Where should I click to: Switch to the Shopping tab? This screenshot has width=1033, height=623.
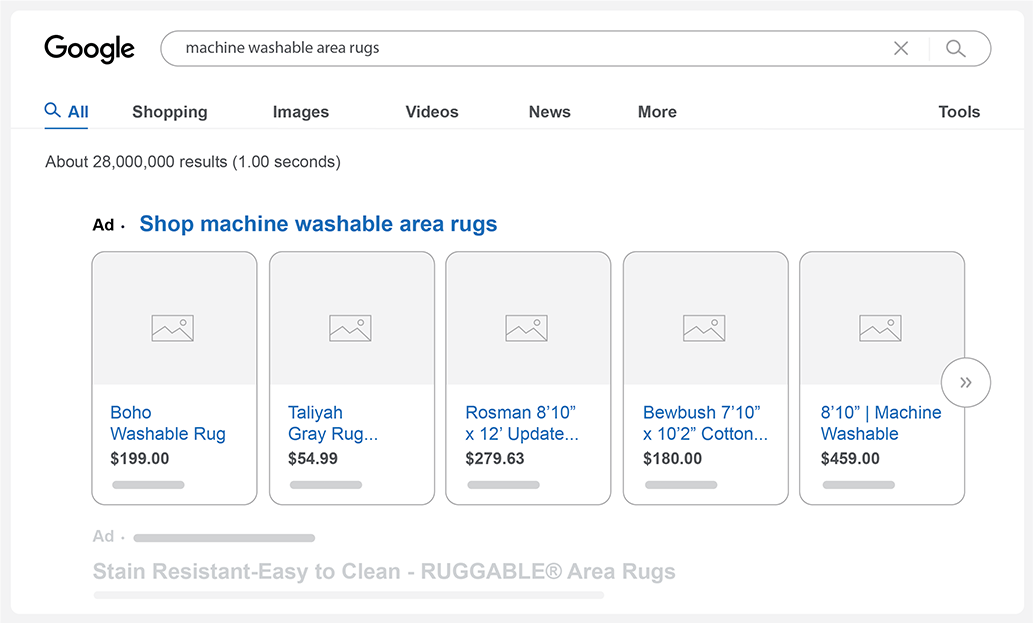170,112
